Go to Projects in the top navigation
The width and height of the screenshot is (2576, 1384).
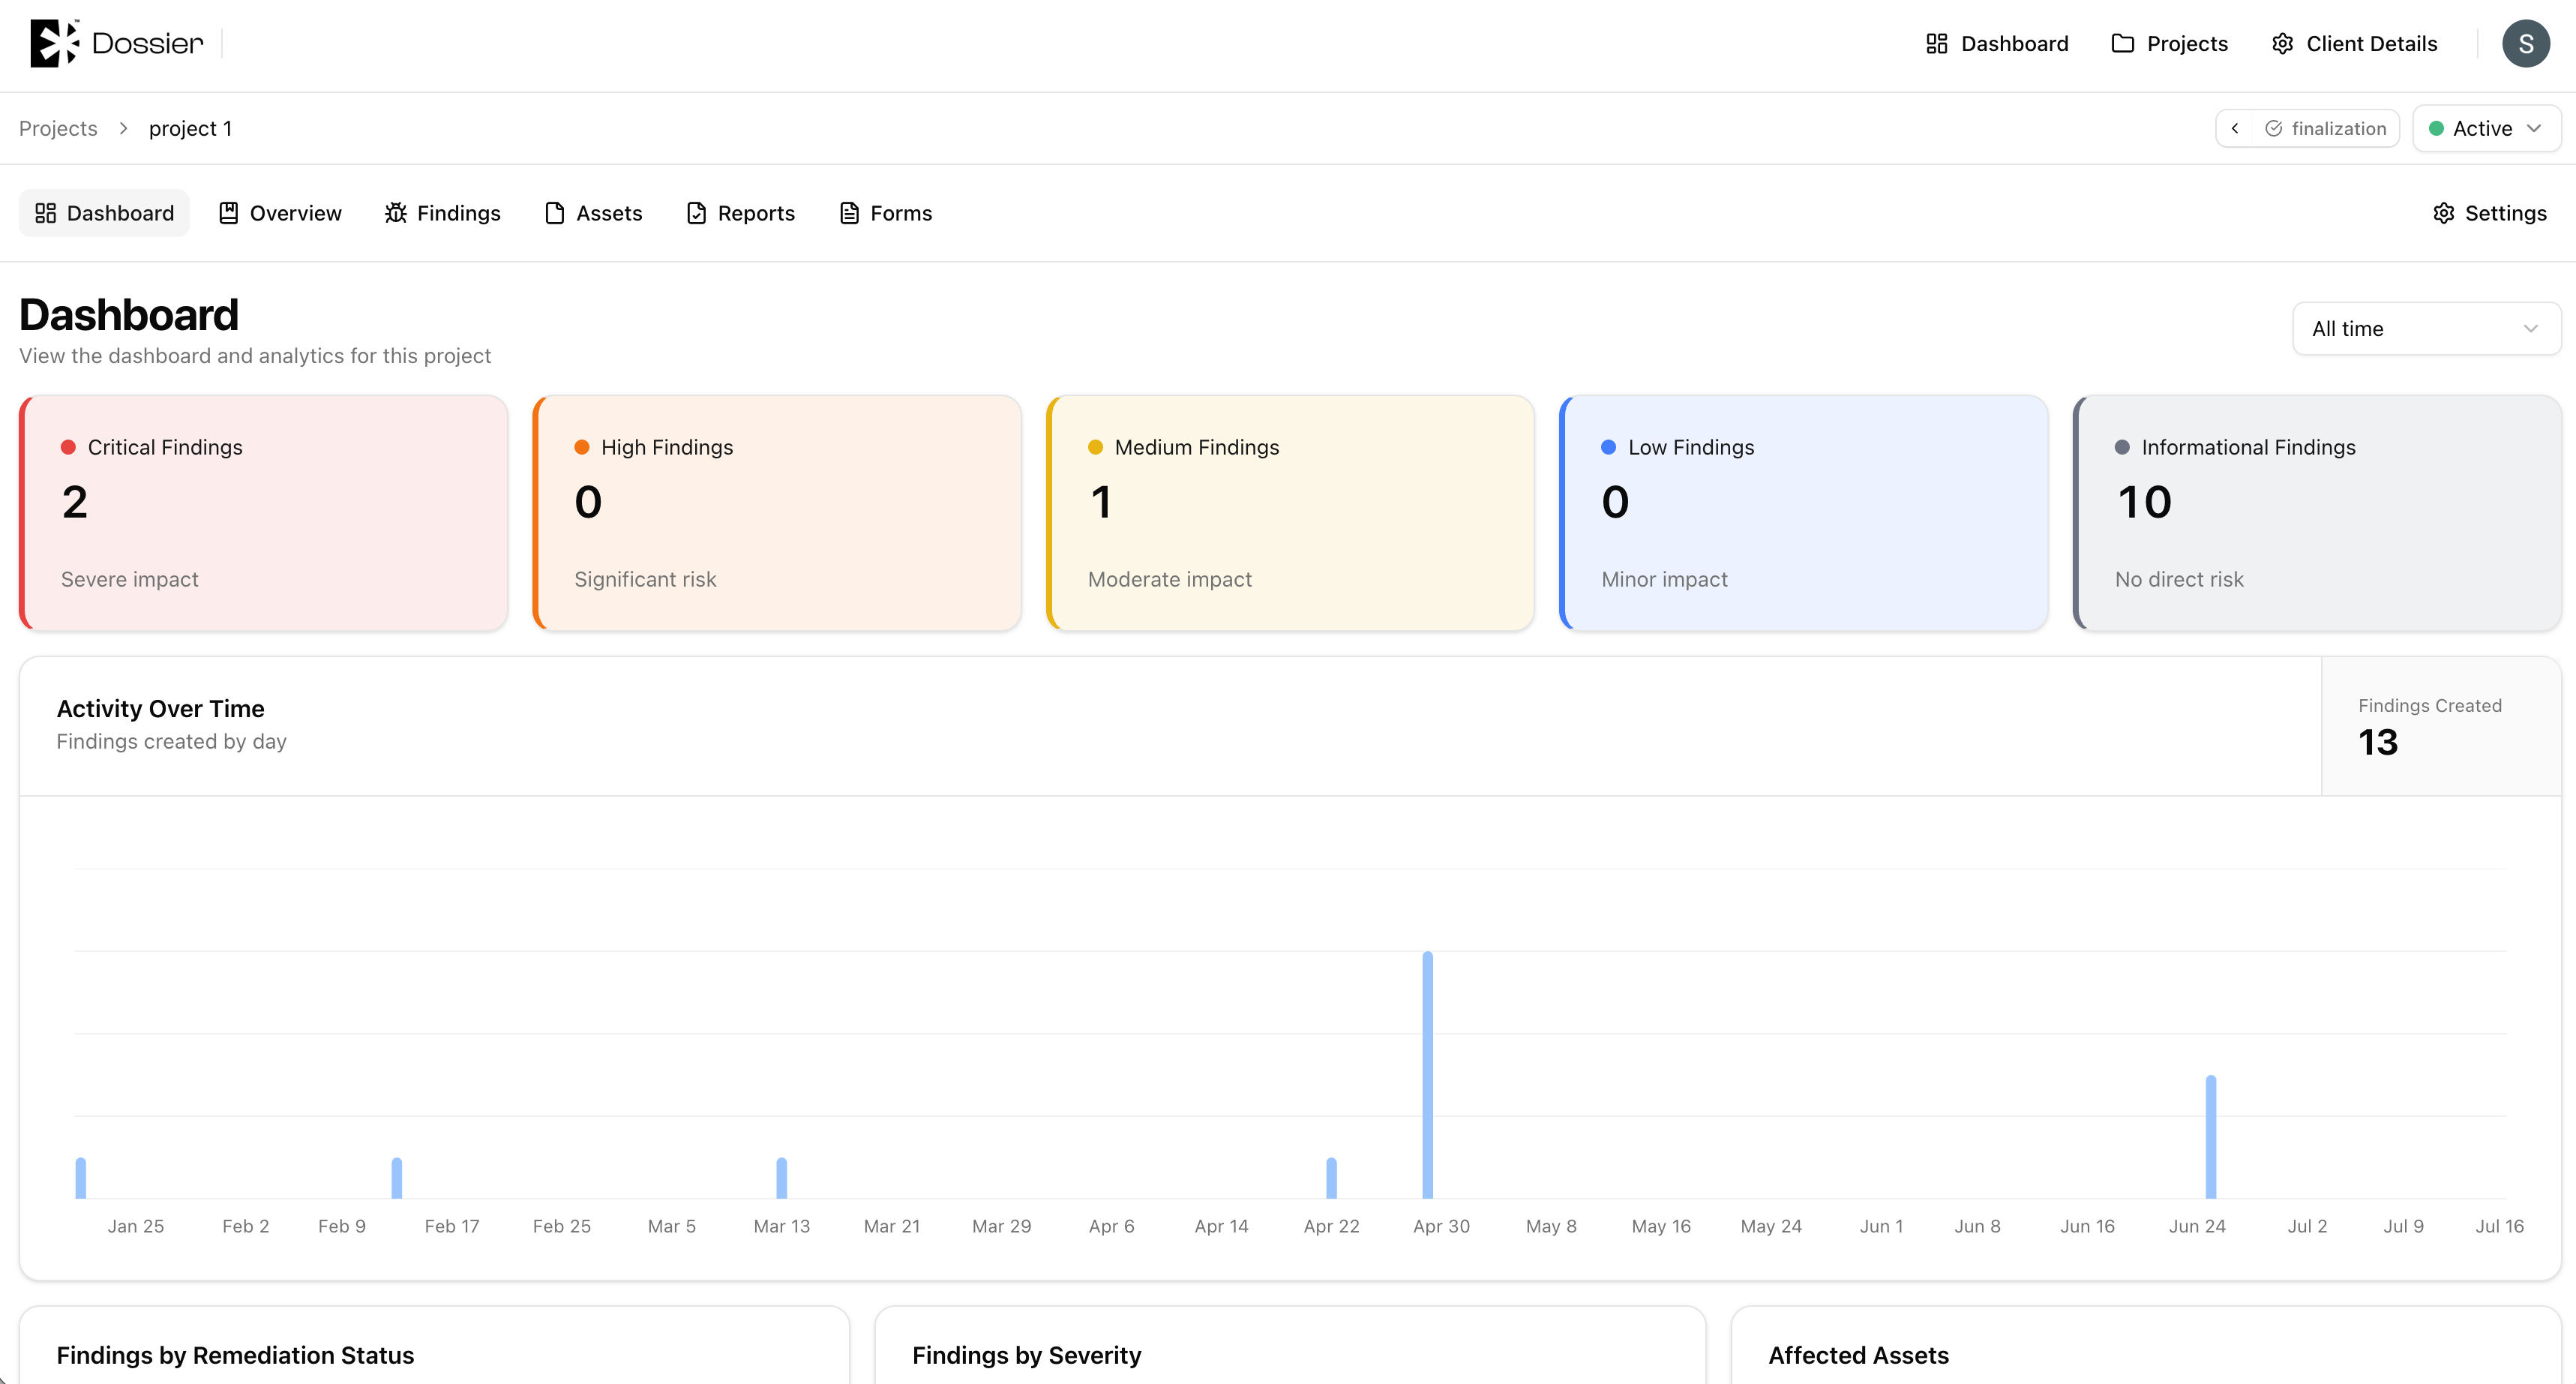click(2169, 44)
